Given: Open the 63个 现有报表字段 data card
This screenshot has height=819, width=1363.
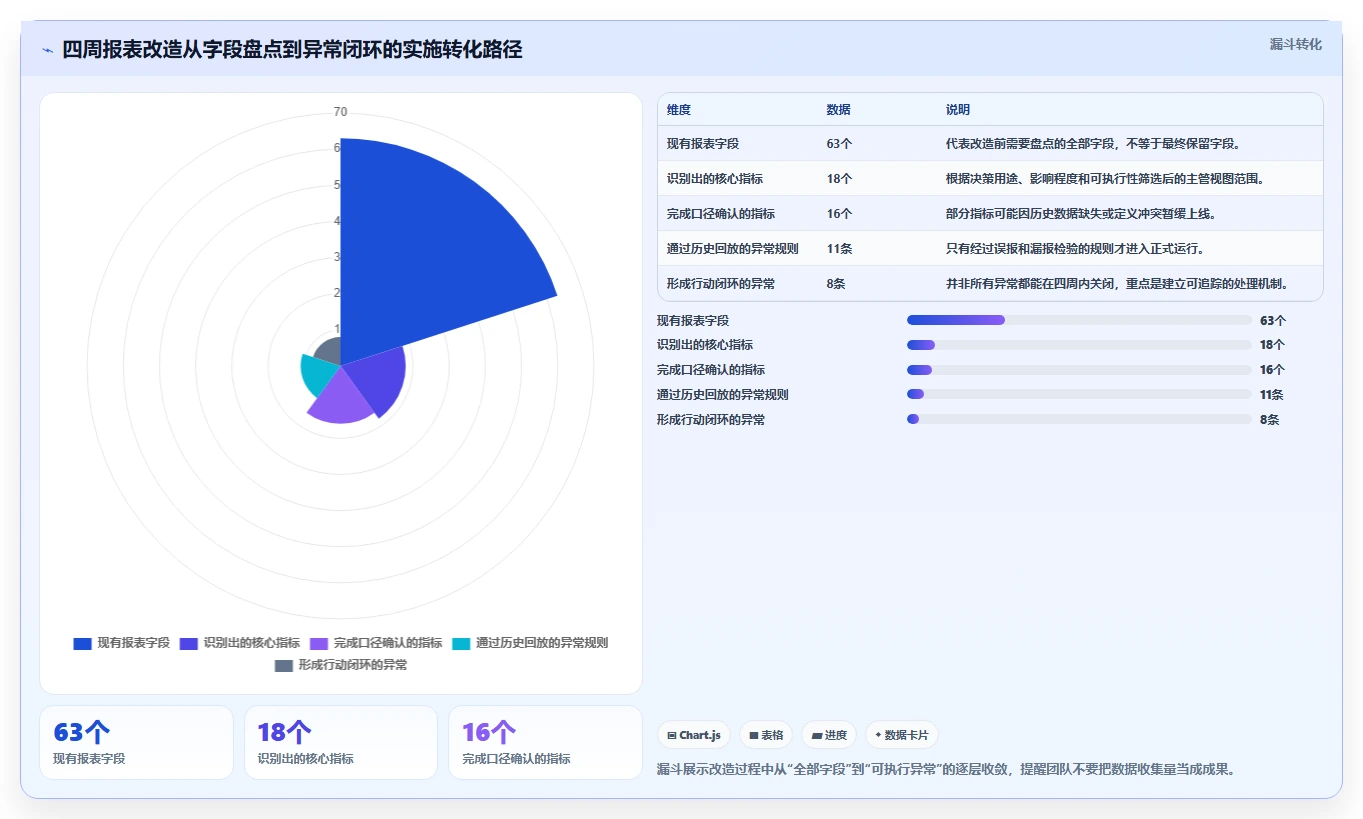Looking at the screenshot, I should 136,742.
